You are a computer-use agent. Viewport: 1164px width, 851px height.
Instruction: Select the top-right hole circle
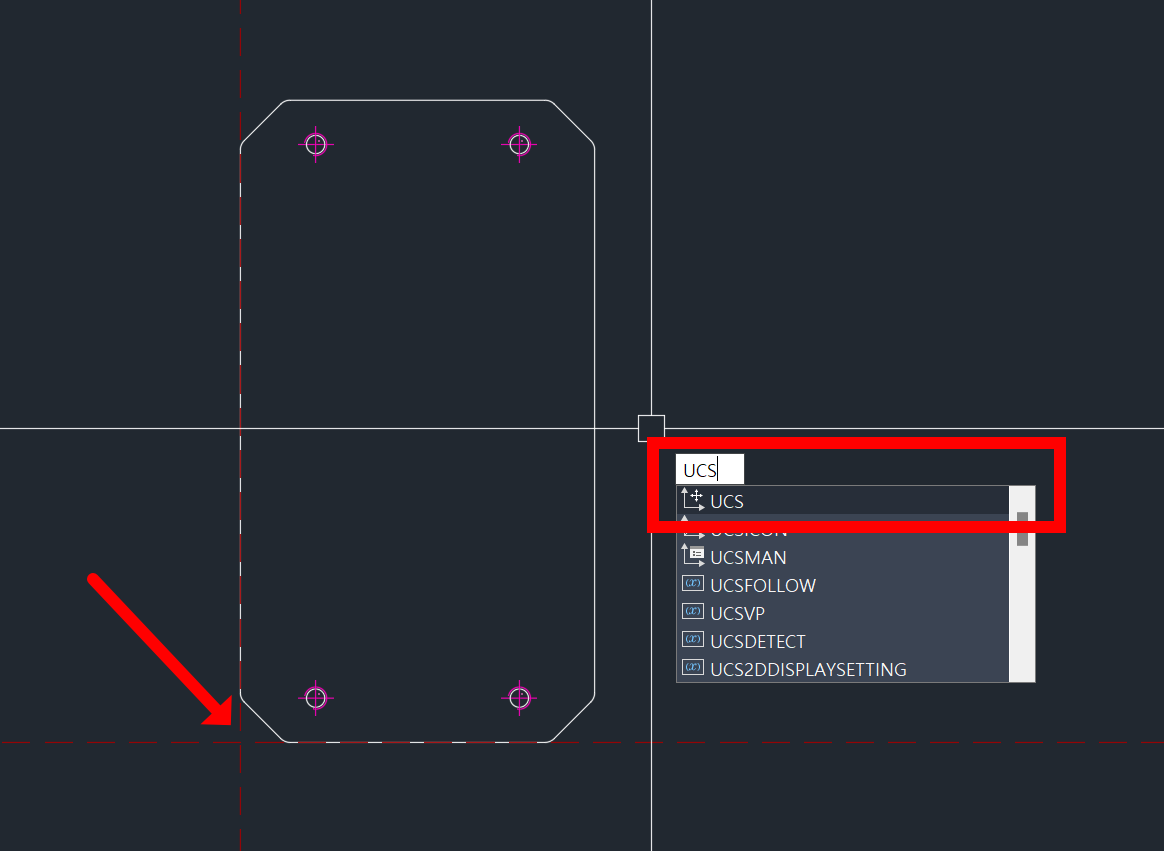[x=519, y=144]
